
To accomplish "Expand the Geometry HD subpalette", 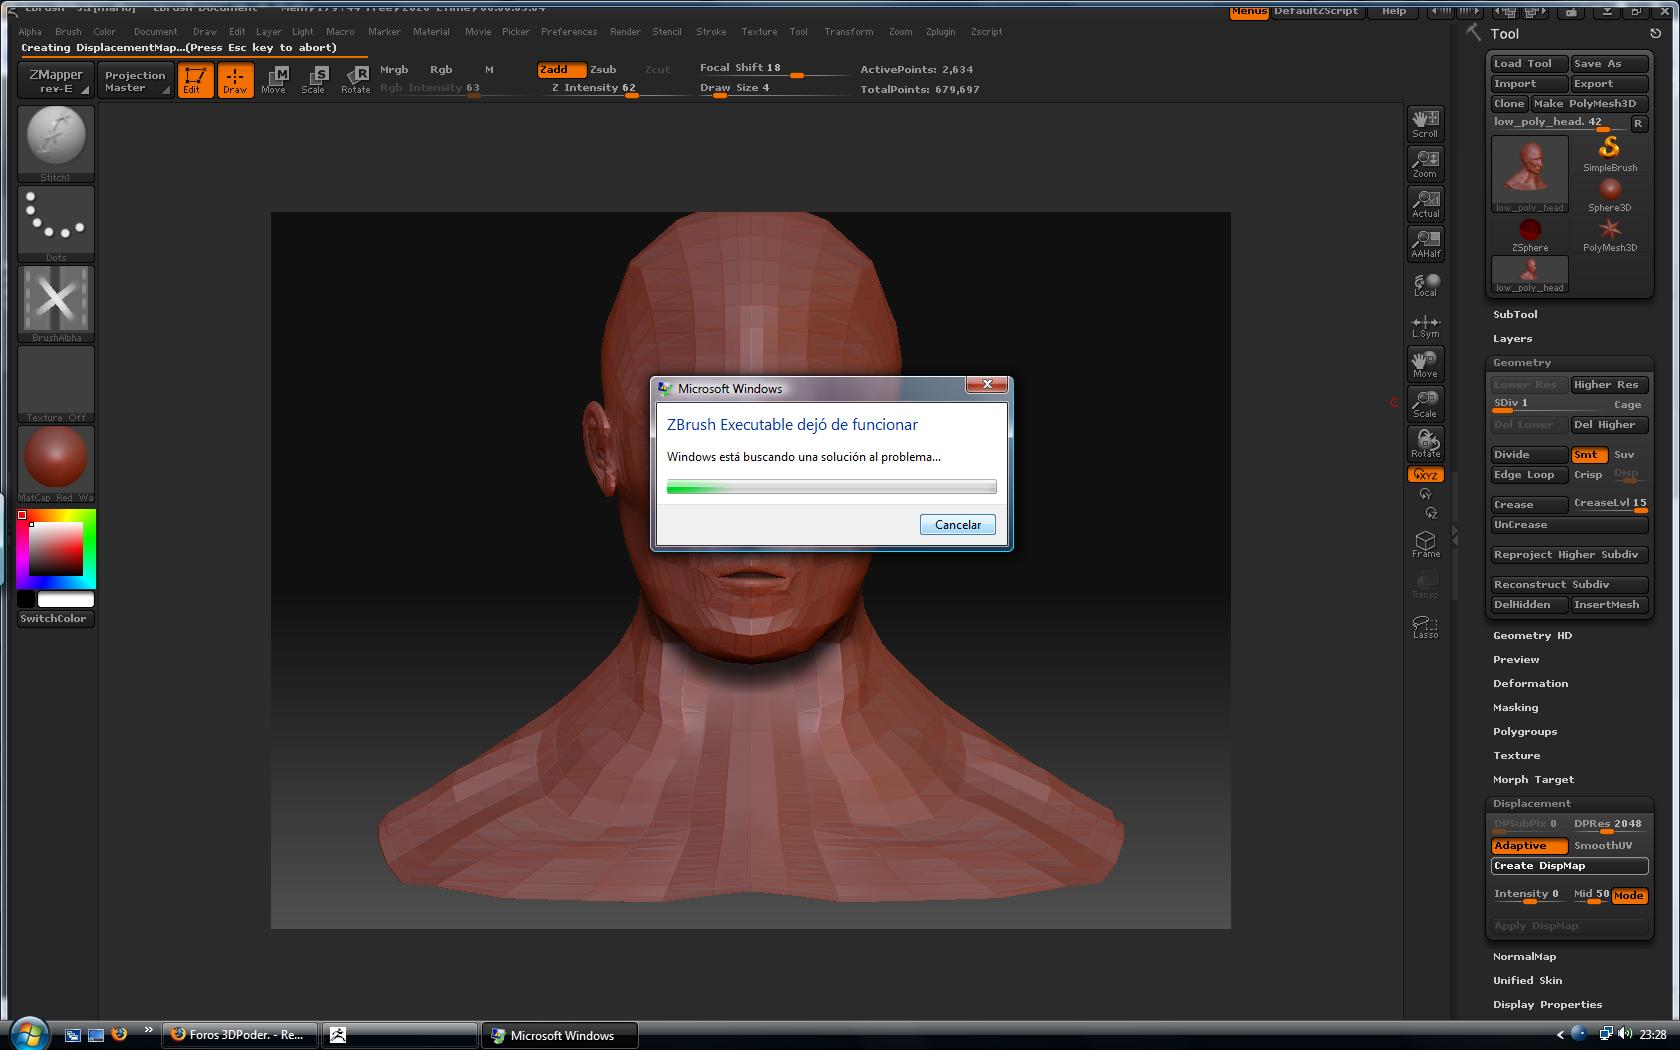I will coord(1532,636).
